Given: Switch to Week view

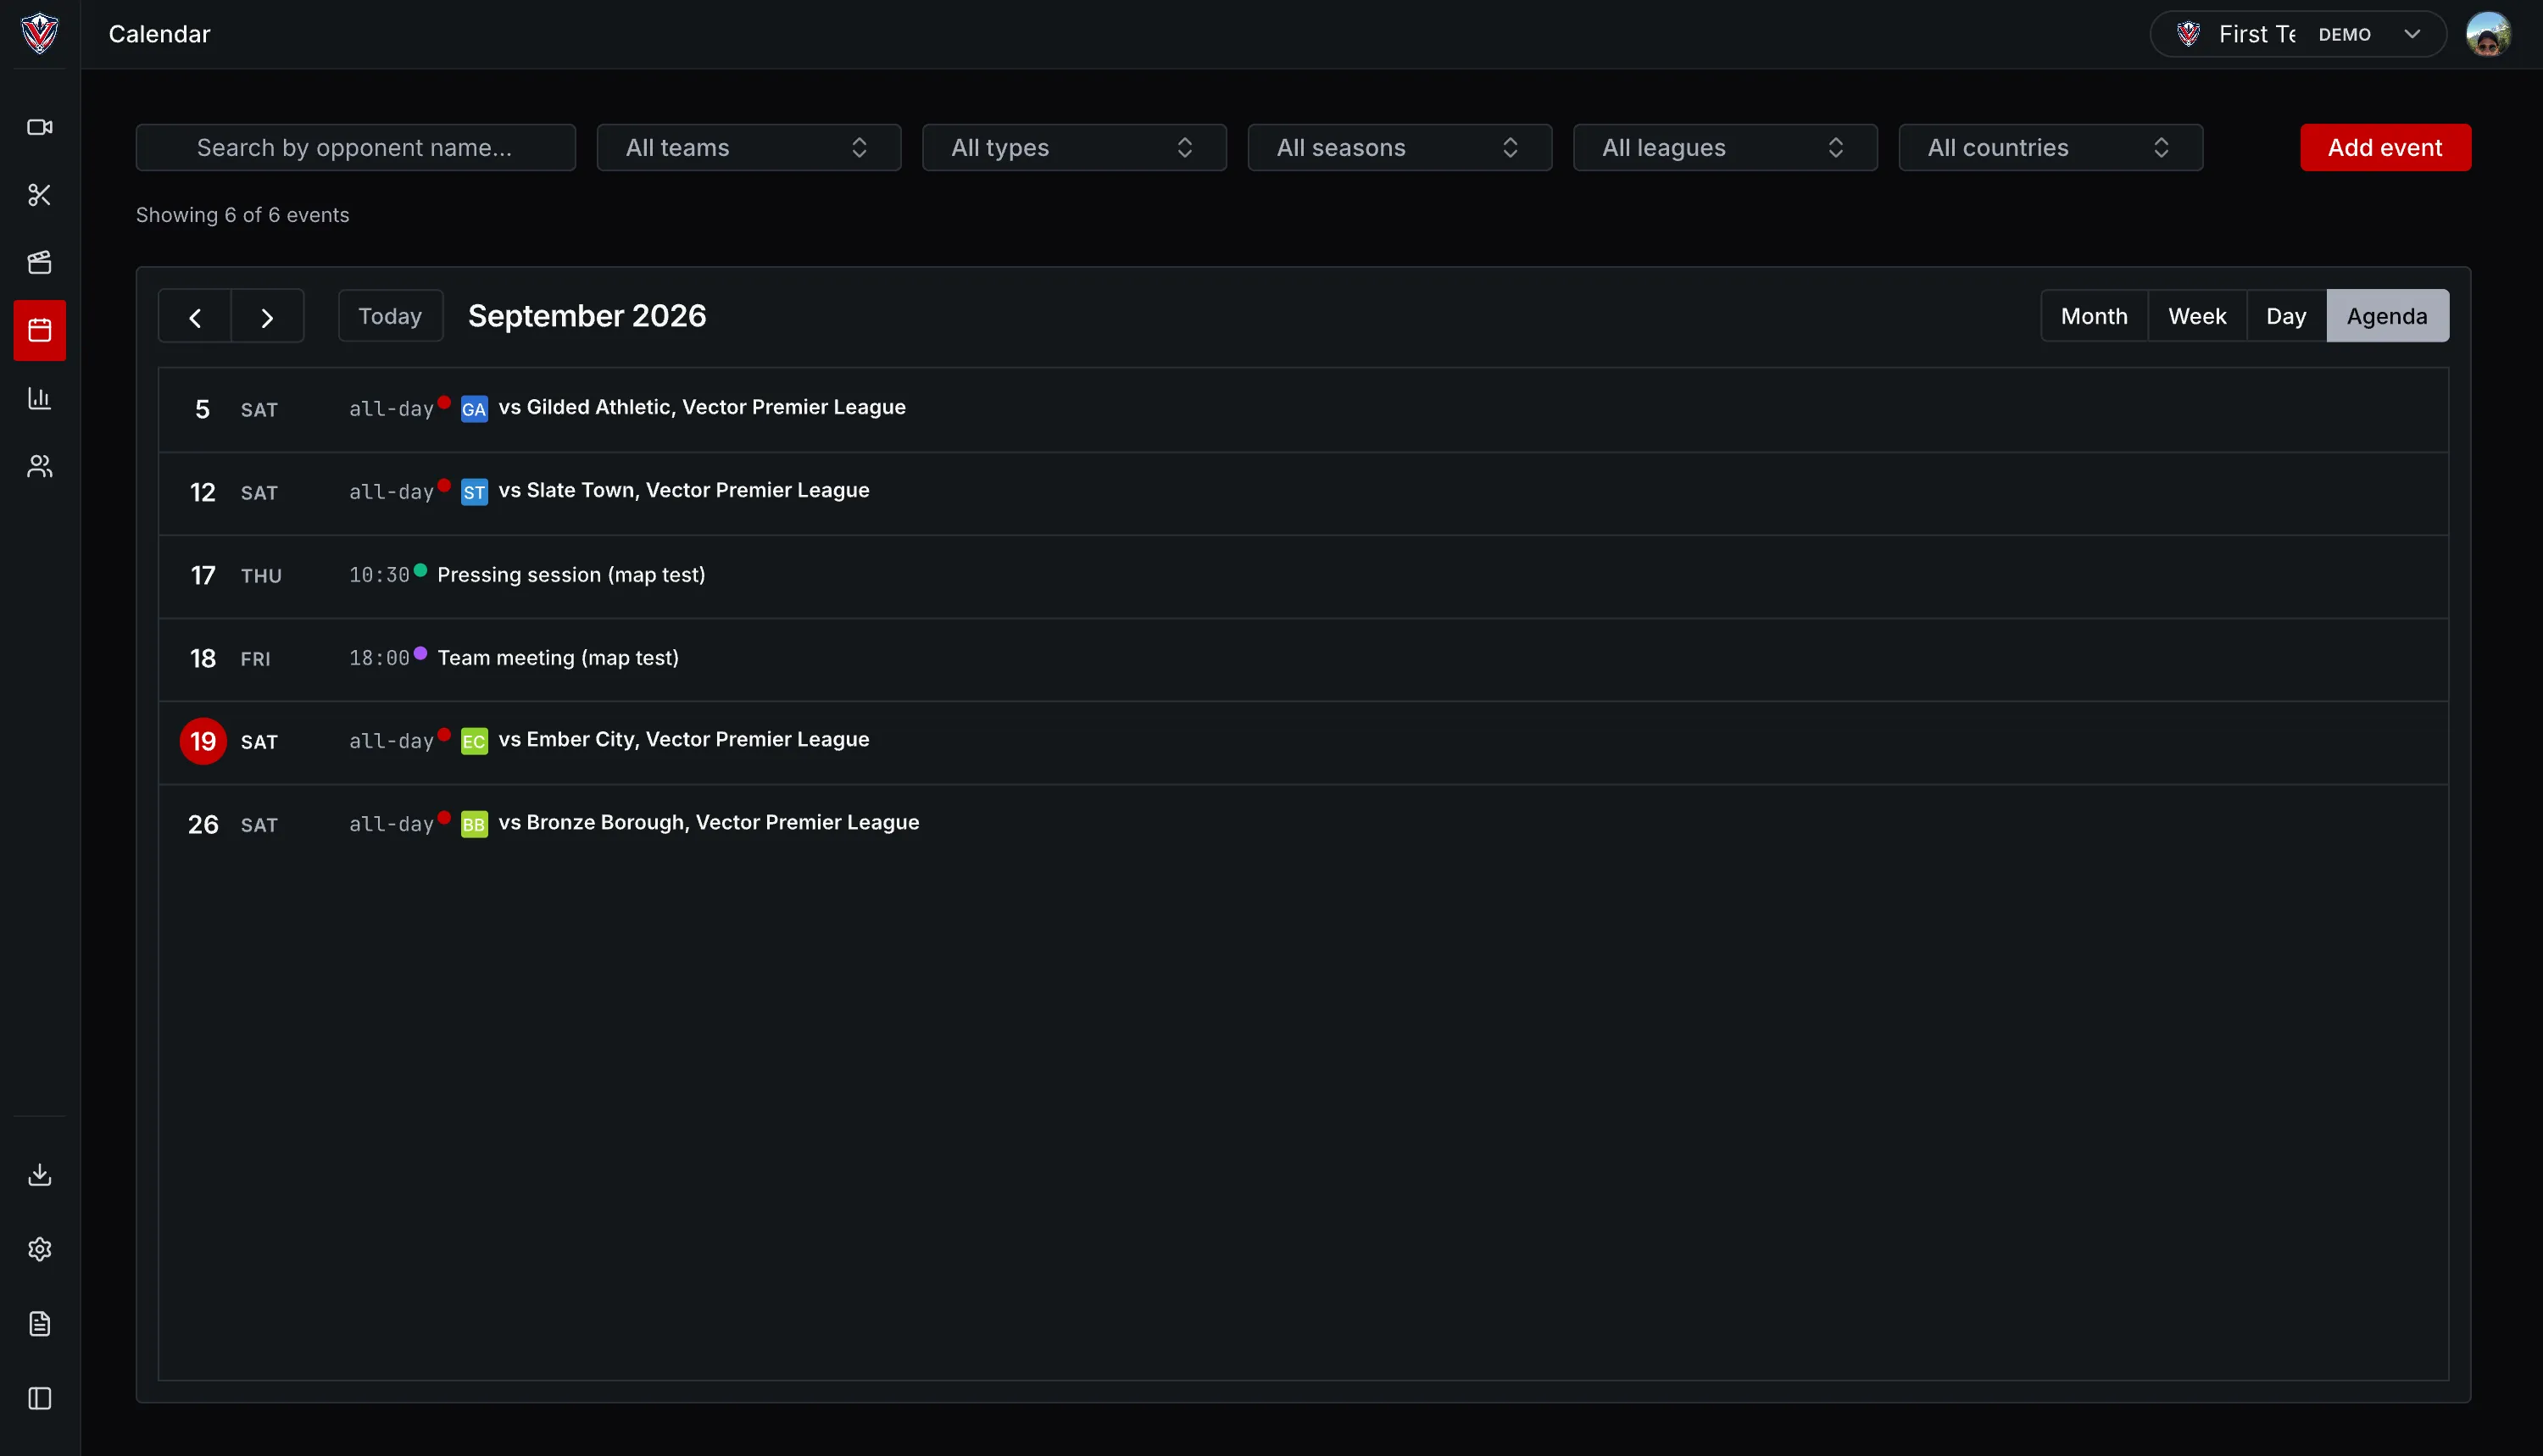Looking at the screenshot, I should 2197,316.
